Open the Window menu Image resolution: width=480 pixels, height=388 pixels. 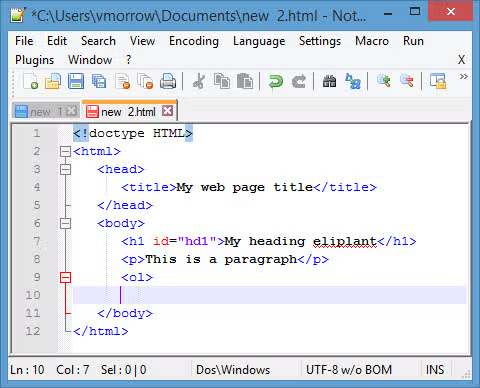click(x=90, y=60)
